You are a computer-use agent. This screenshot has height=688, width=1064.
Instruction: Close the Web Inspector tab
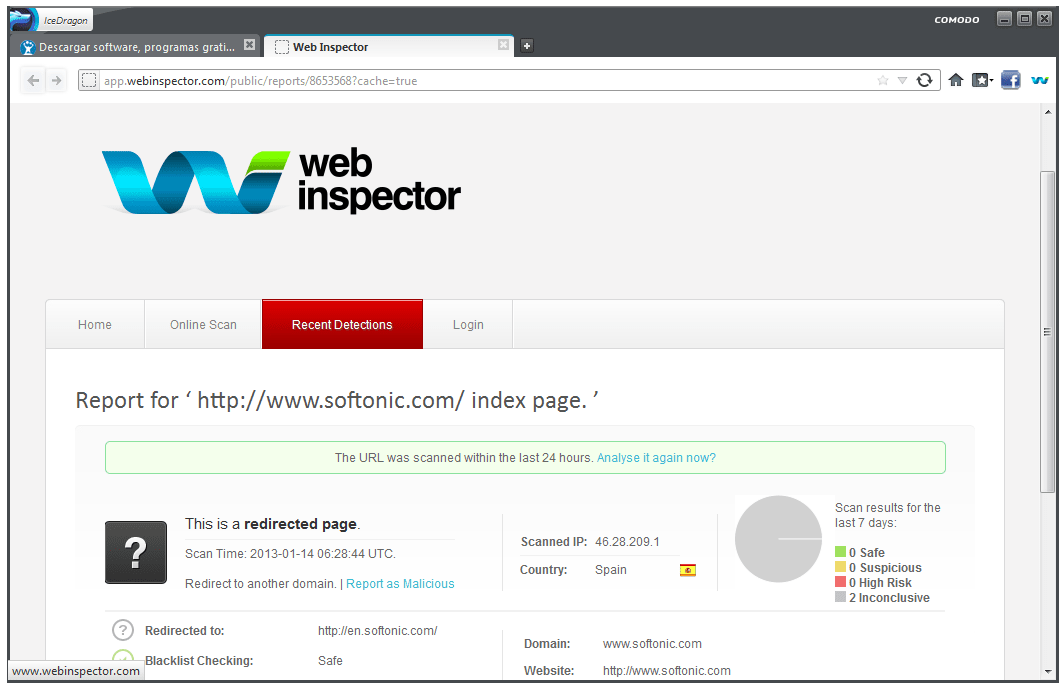504,45
